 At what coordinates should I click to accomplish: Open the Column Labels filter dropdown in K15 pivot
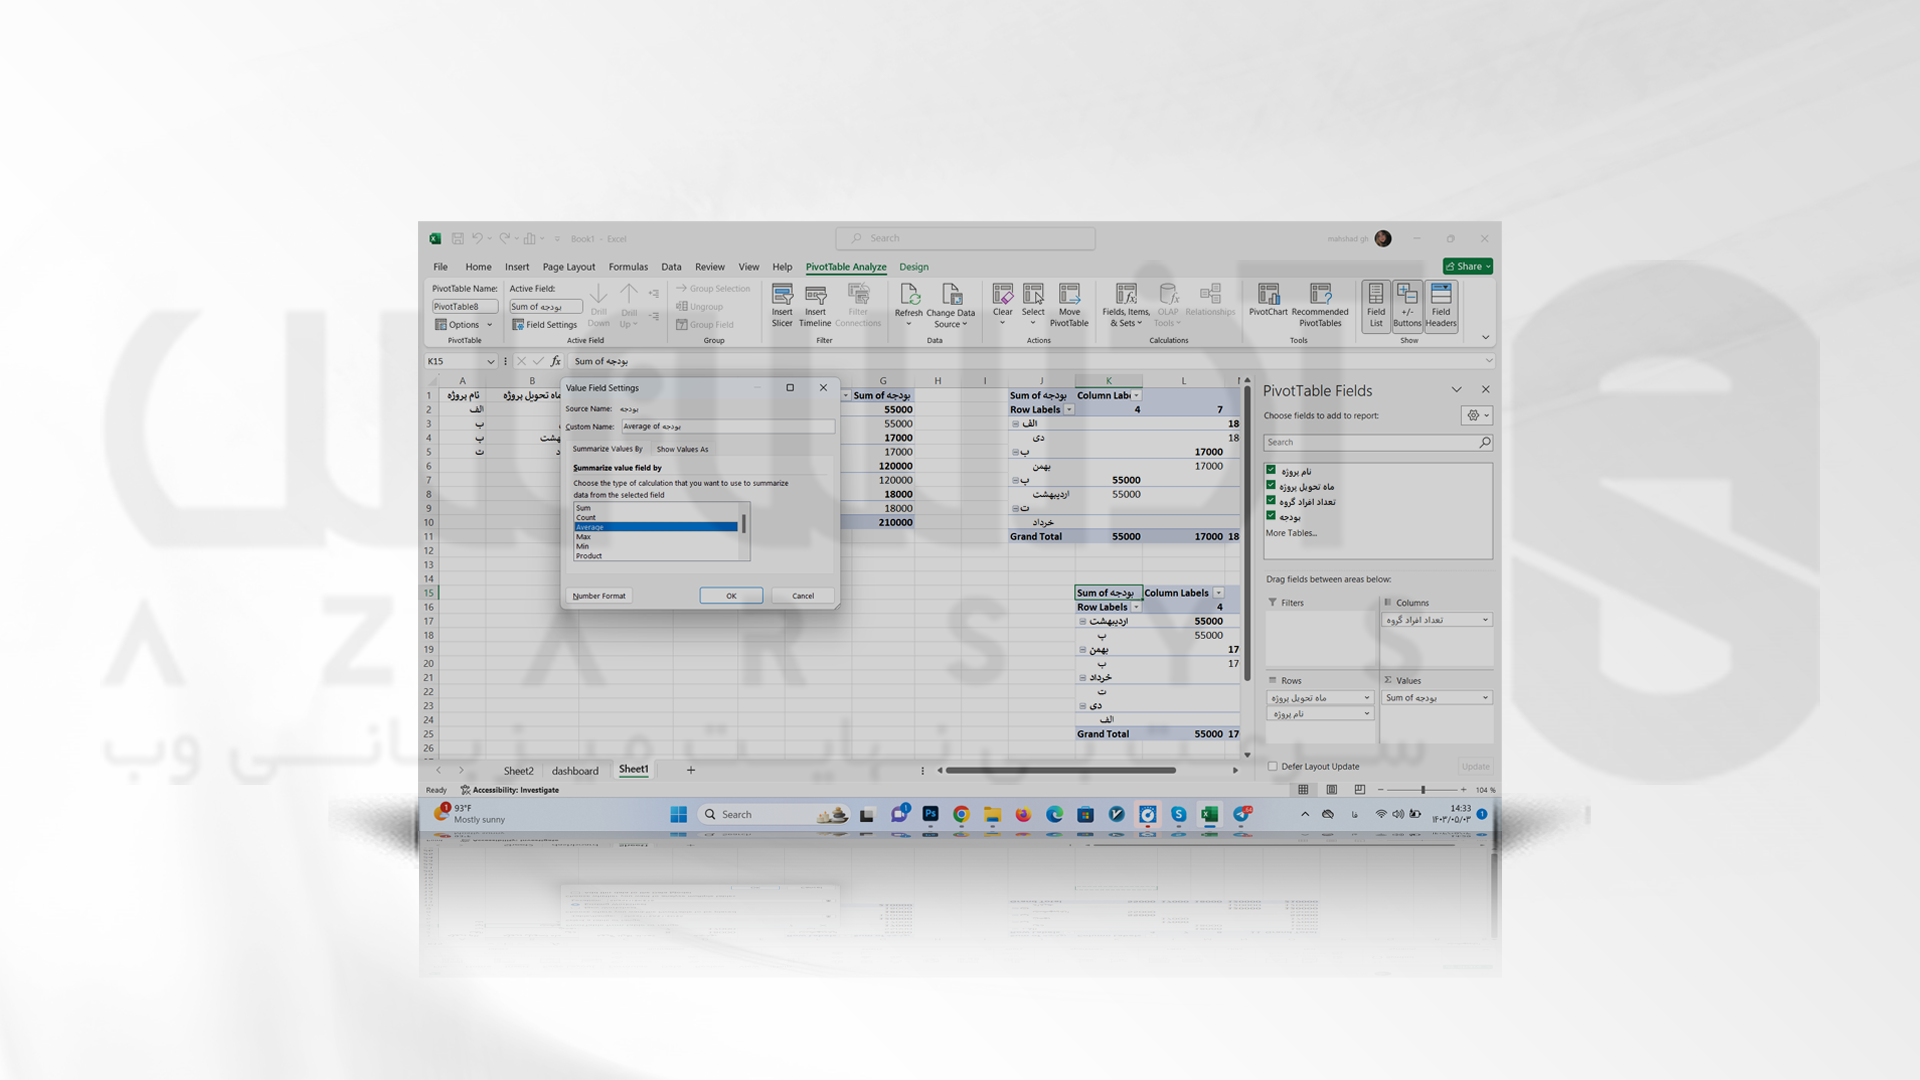[x=1218, y=593]
